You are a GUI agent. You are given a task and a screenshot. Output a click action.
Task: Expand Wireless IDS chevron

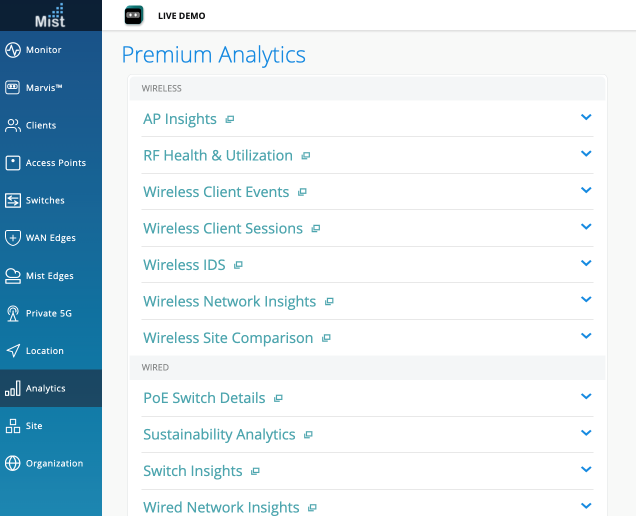586,263
